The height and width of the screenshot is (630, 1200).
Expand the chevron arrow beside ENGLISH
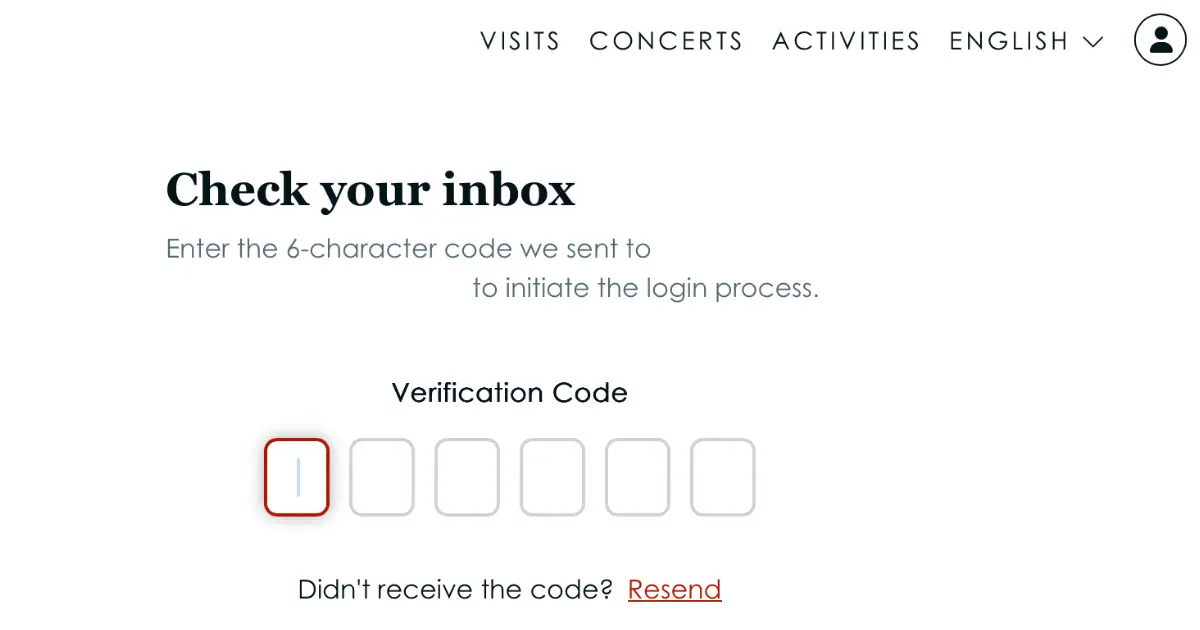(x=1093, y=42)
